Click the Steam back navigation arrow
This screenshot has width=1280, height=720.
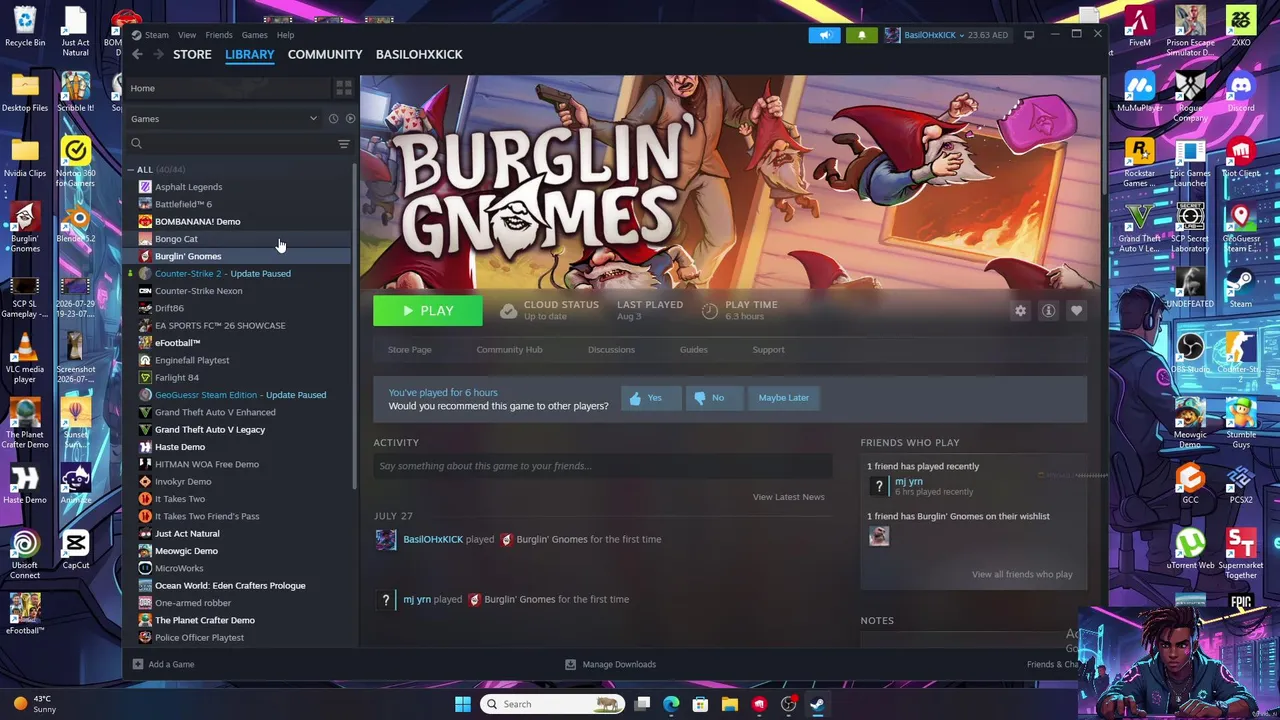pyautogui.click(x=137, y=54)
